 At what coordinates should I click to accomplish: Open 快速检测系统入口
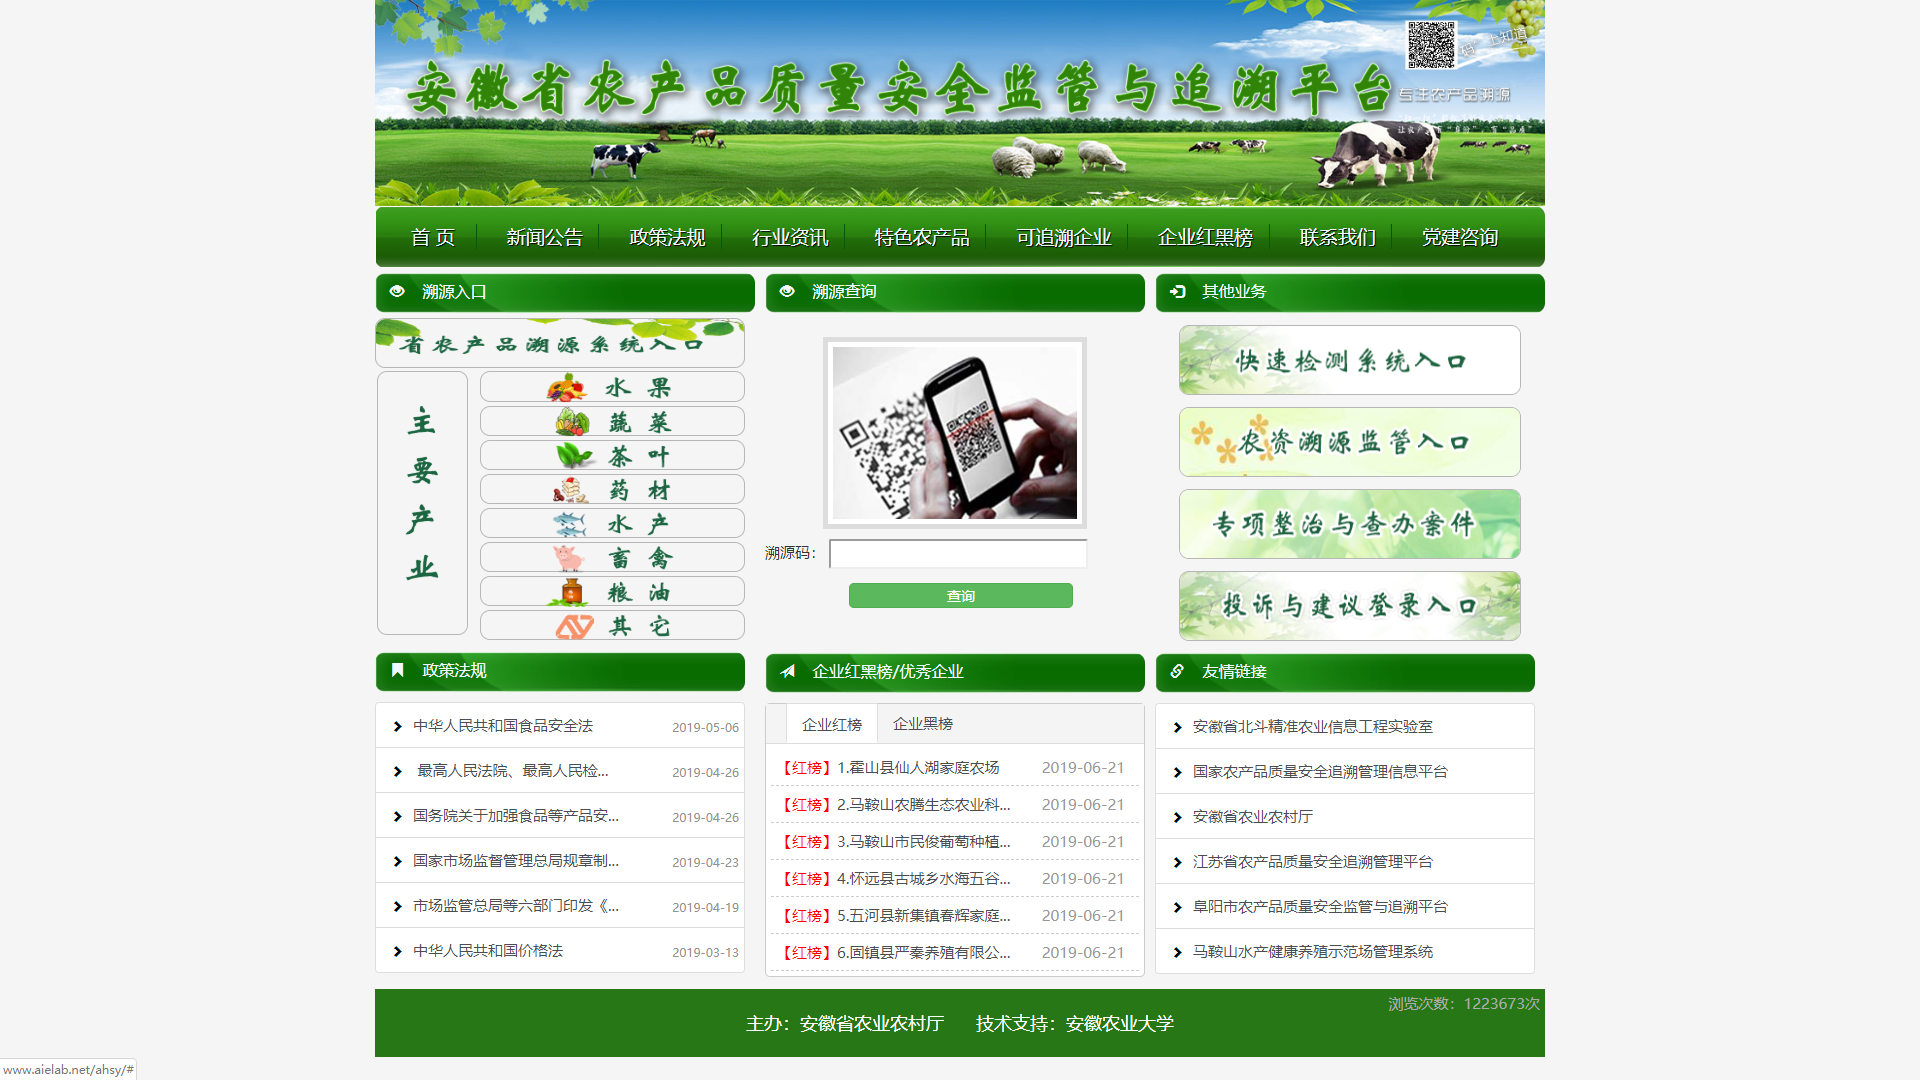point(1350,360)
